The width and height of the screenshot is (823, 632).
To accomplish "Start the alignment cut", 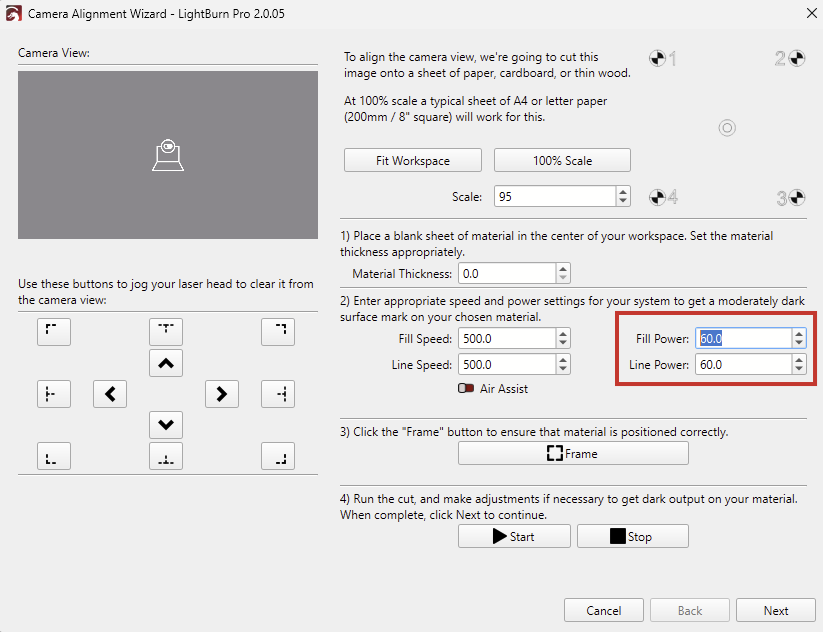I will [x=513, y=536].
